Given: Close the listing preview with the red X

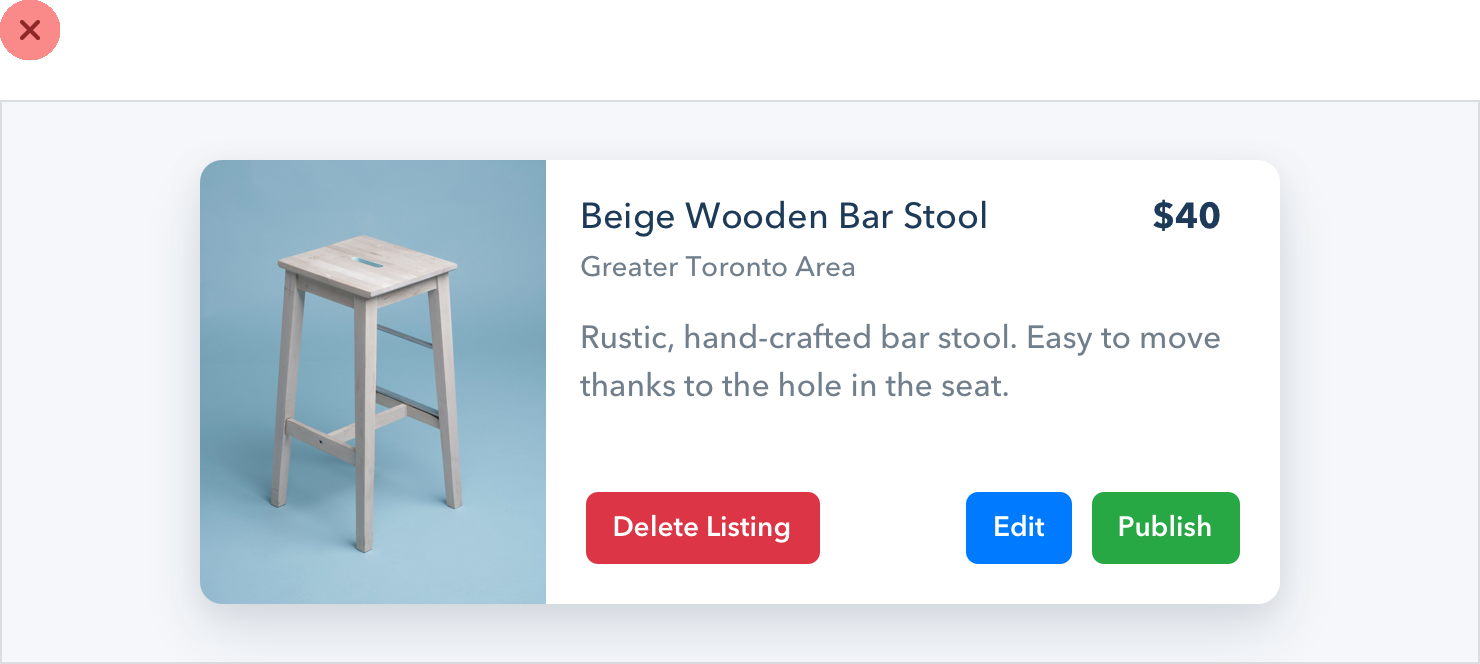Looking at the screenshot, I should pyautogui.click(x=30, y=30).
